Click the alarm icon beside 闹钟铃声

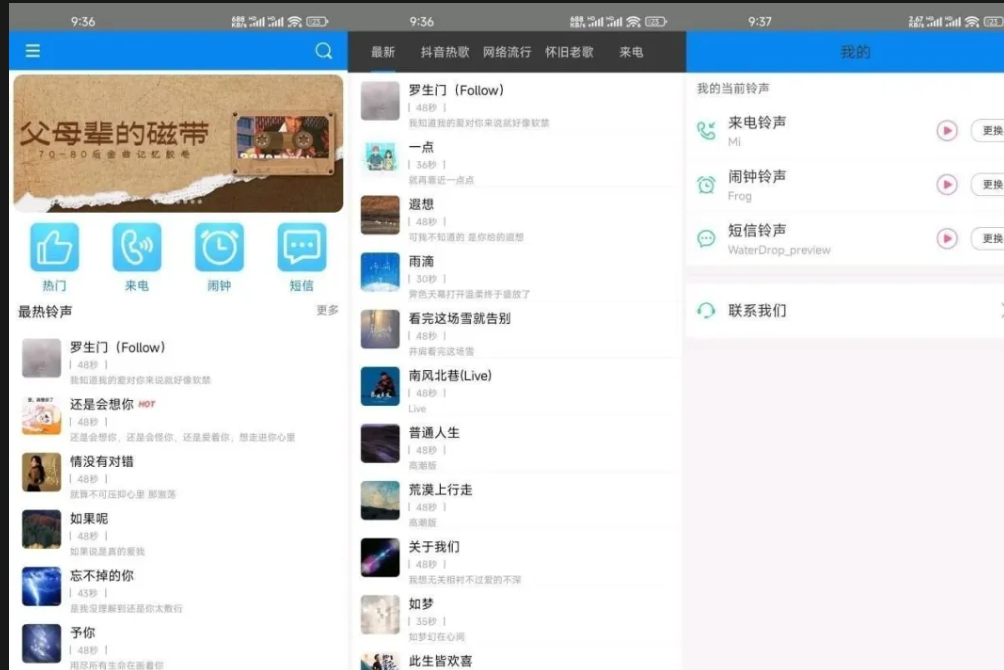tap(706, 184)
